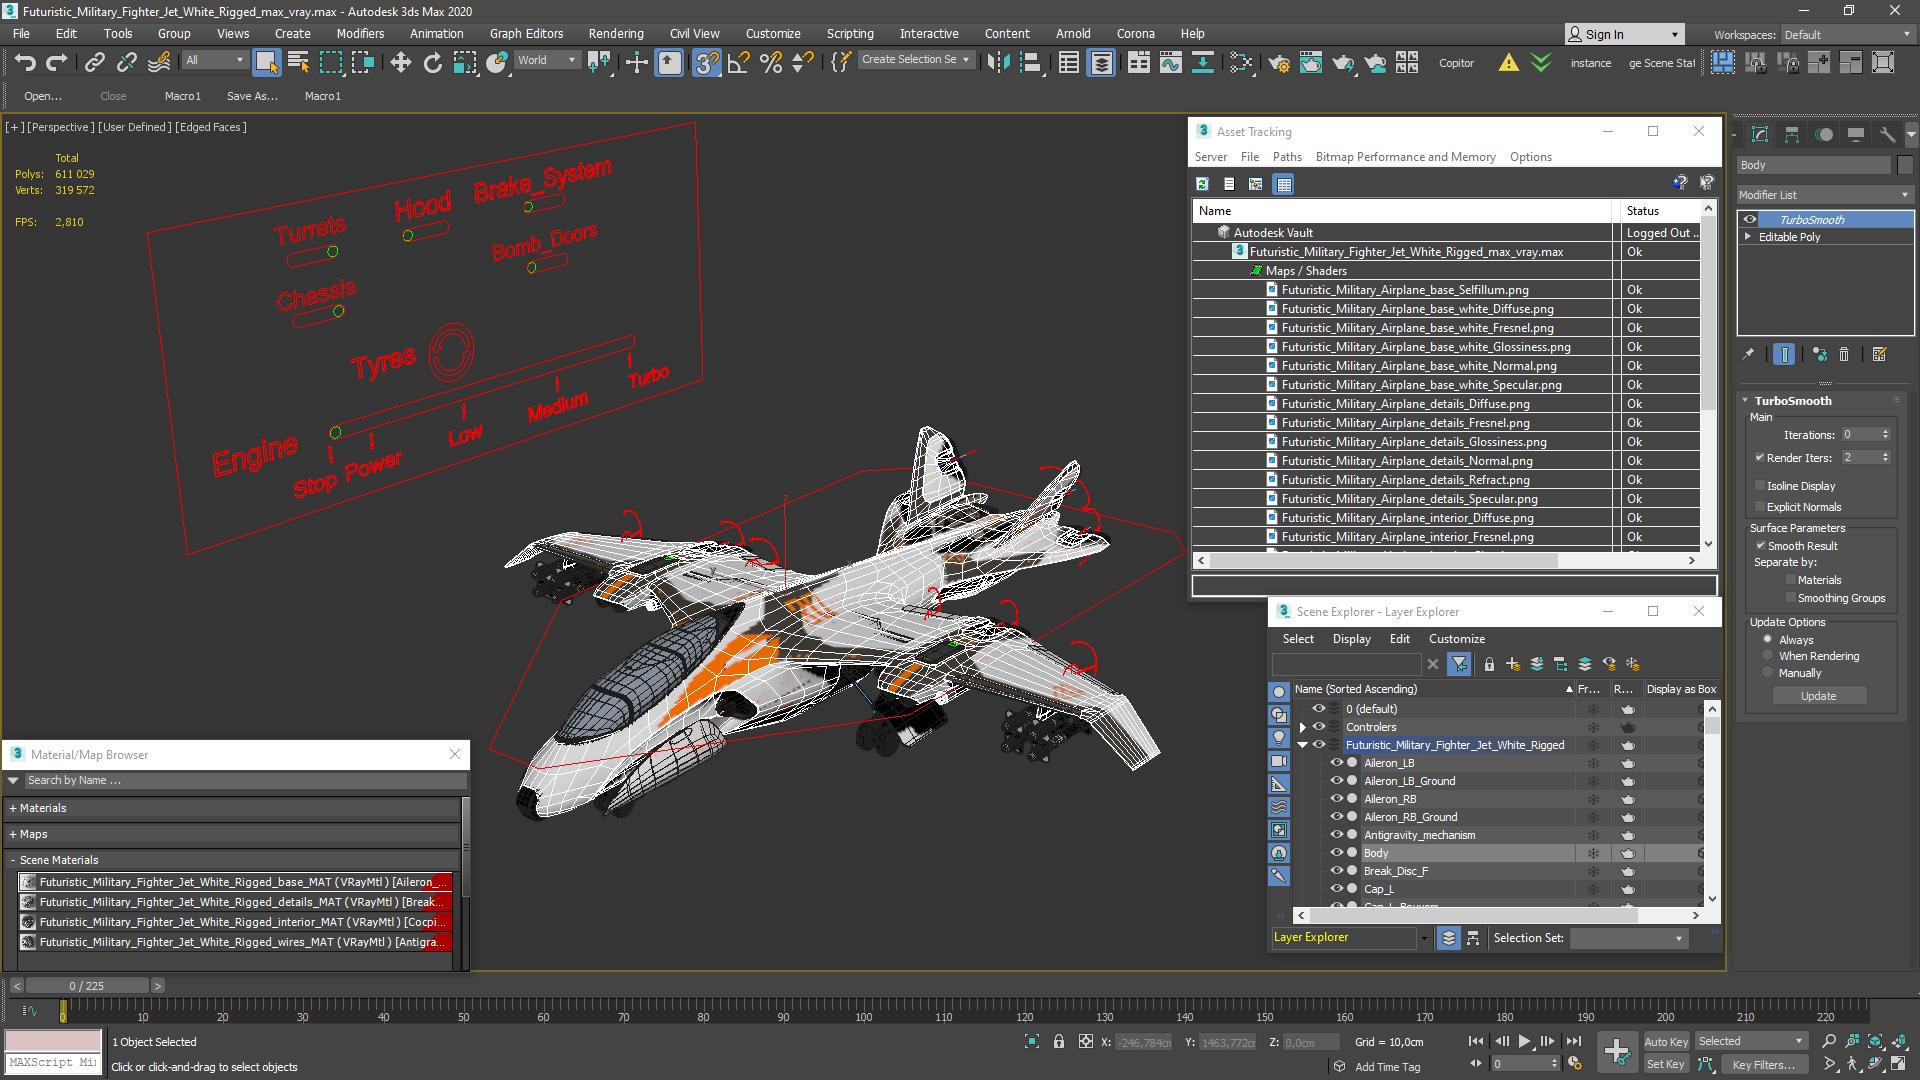Open the Utilities wrench panel tab
1920x1080 pixels.
point(1887,134)
